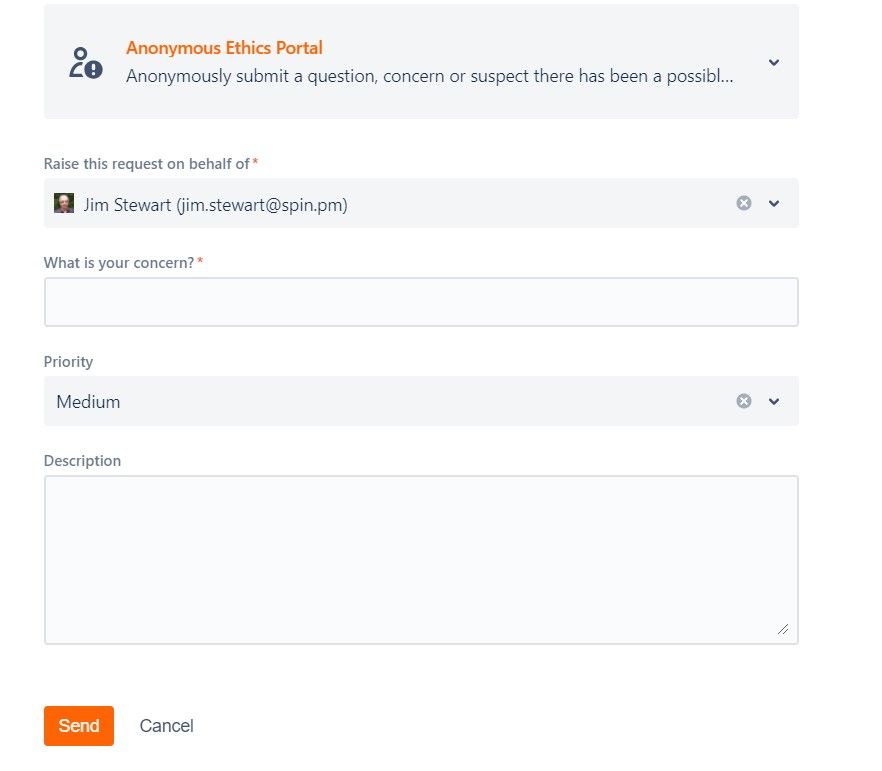Viewport: 882px width, 771px height.
Task: Expand the Anonymous Ethics Portal request type chevron
Action: click(x=774, y=62)
